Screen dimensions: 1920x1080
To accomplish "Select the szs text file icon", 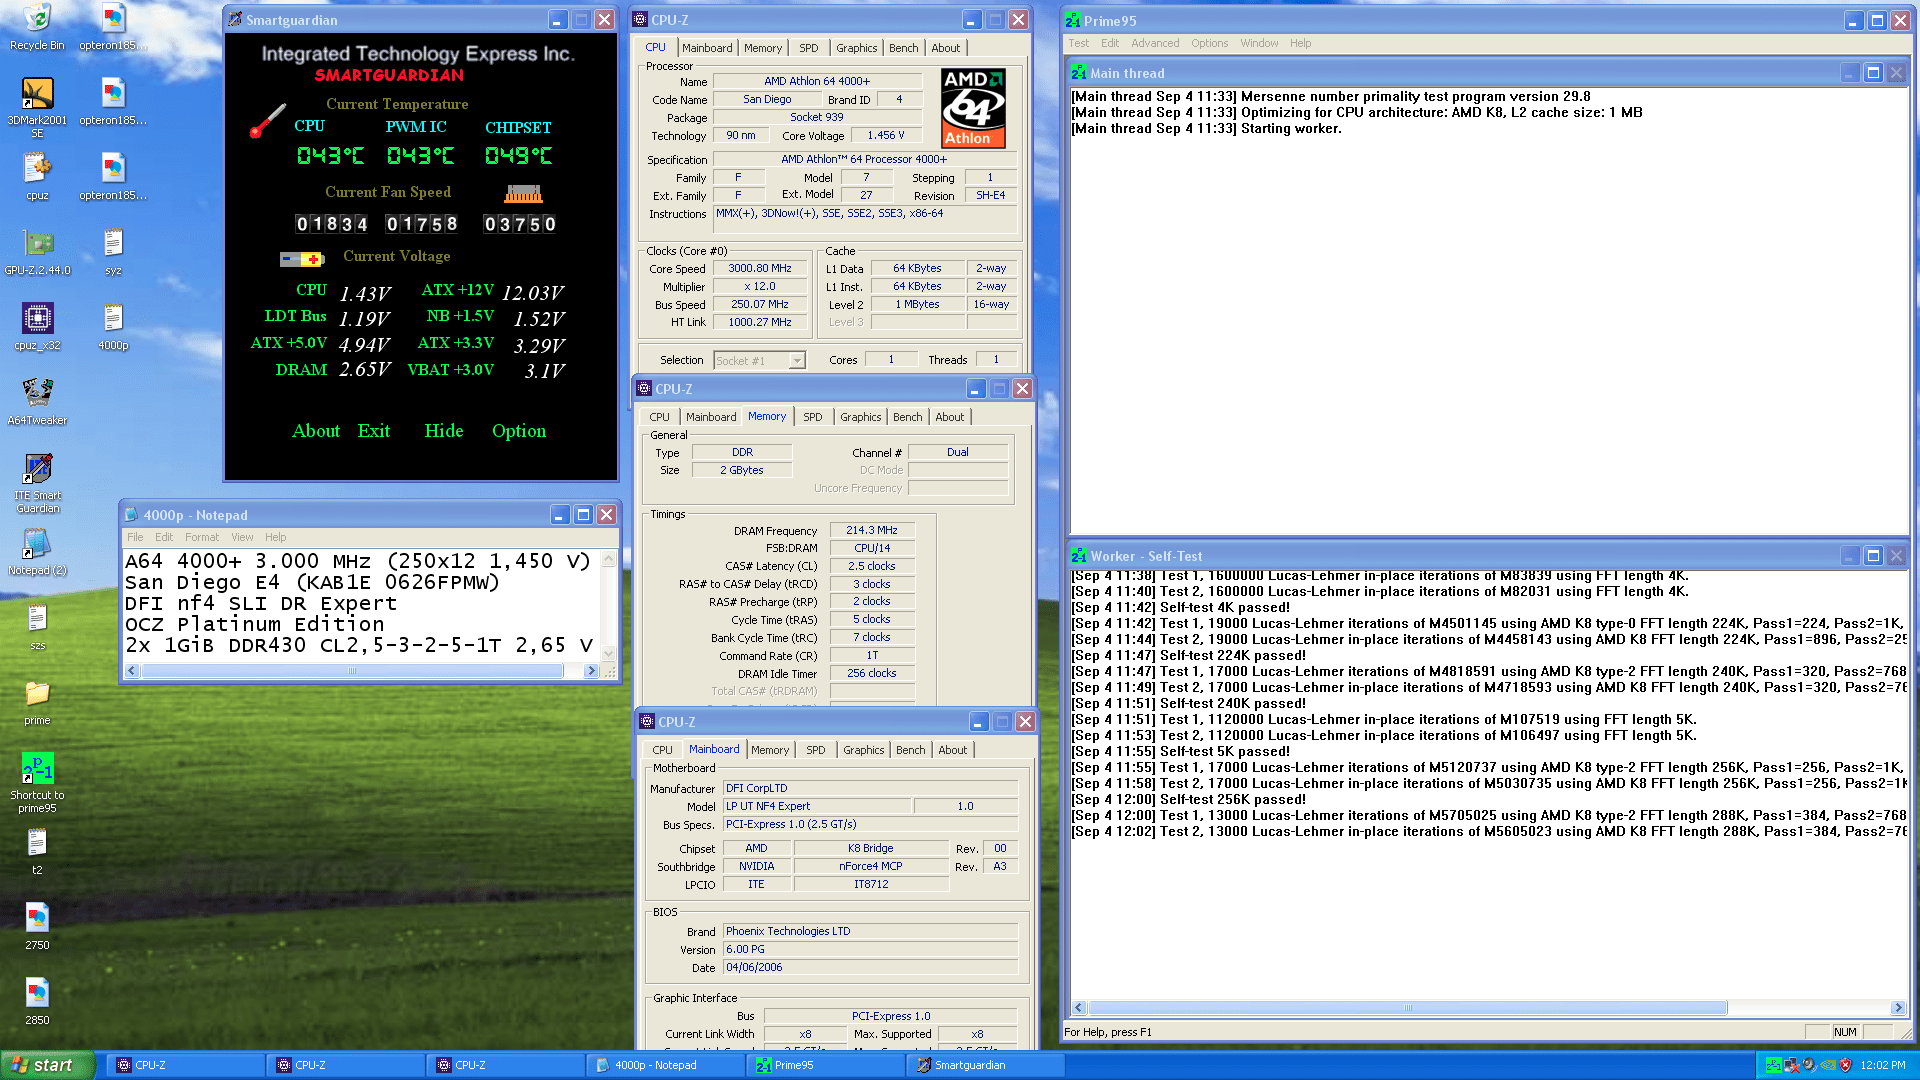I will tap(37, 626).
